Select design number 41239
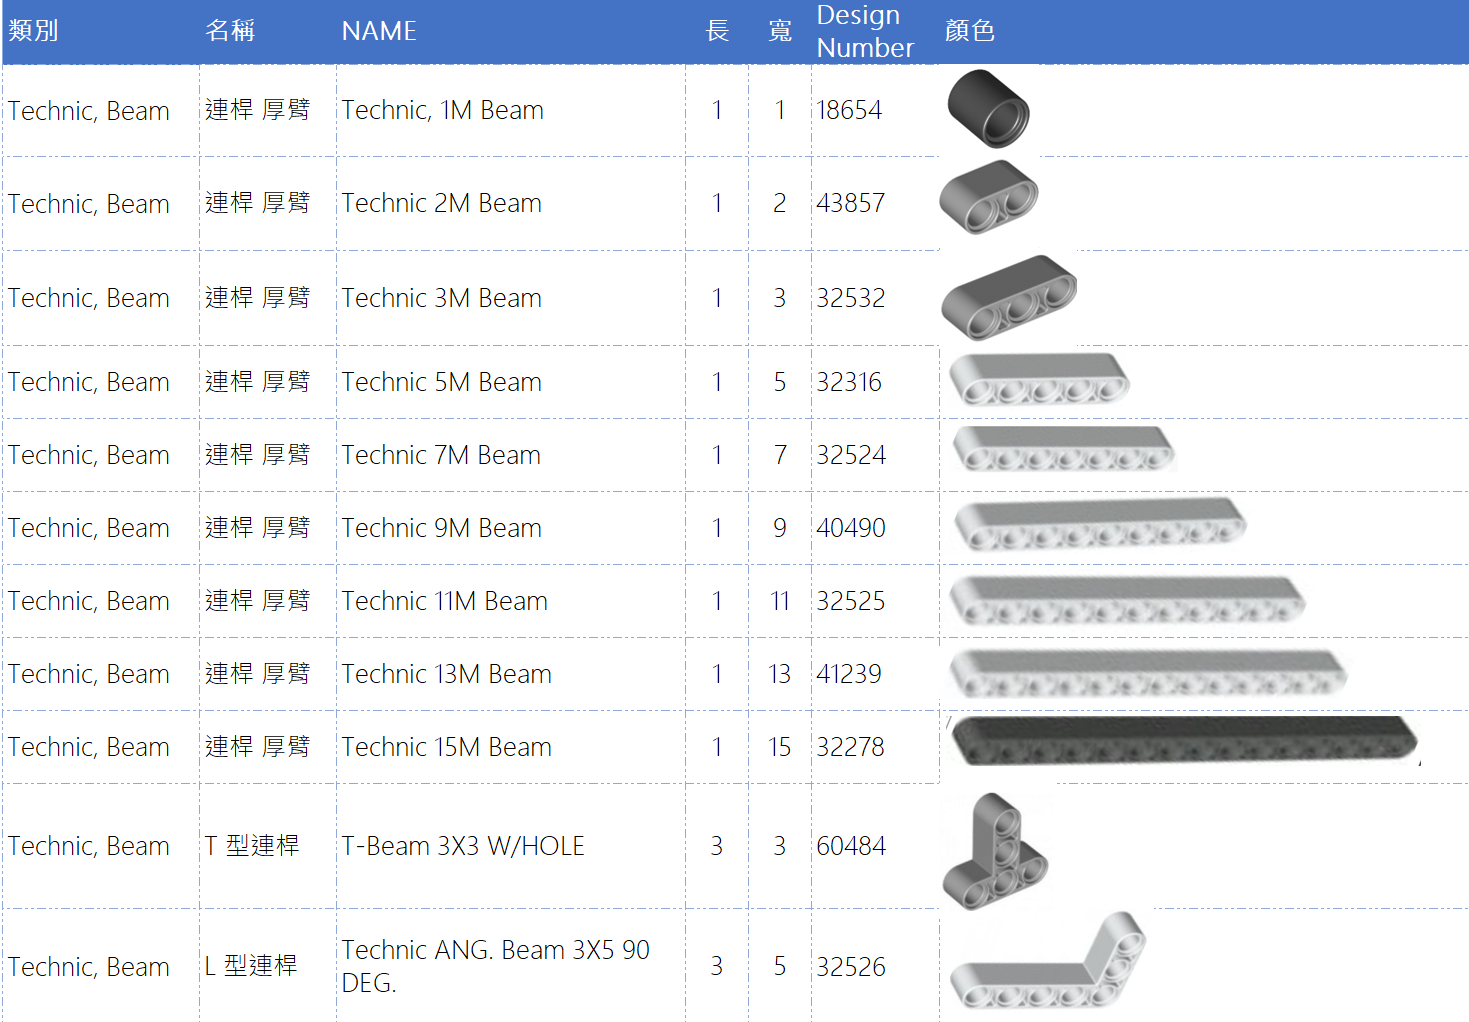 pyautogui.click(x=849, y=674)
